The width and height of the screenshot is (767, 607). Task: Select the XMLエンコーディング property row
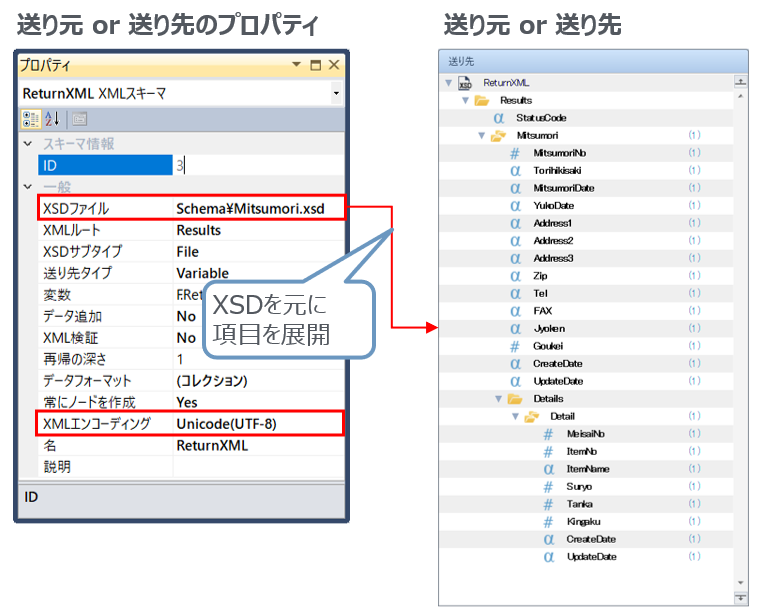coord(190,424)
